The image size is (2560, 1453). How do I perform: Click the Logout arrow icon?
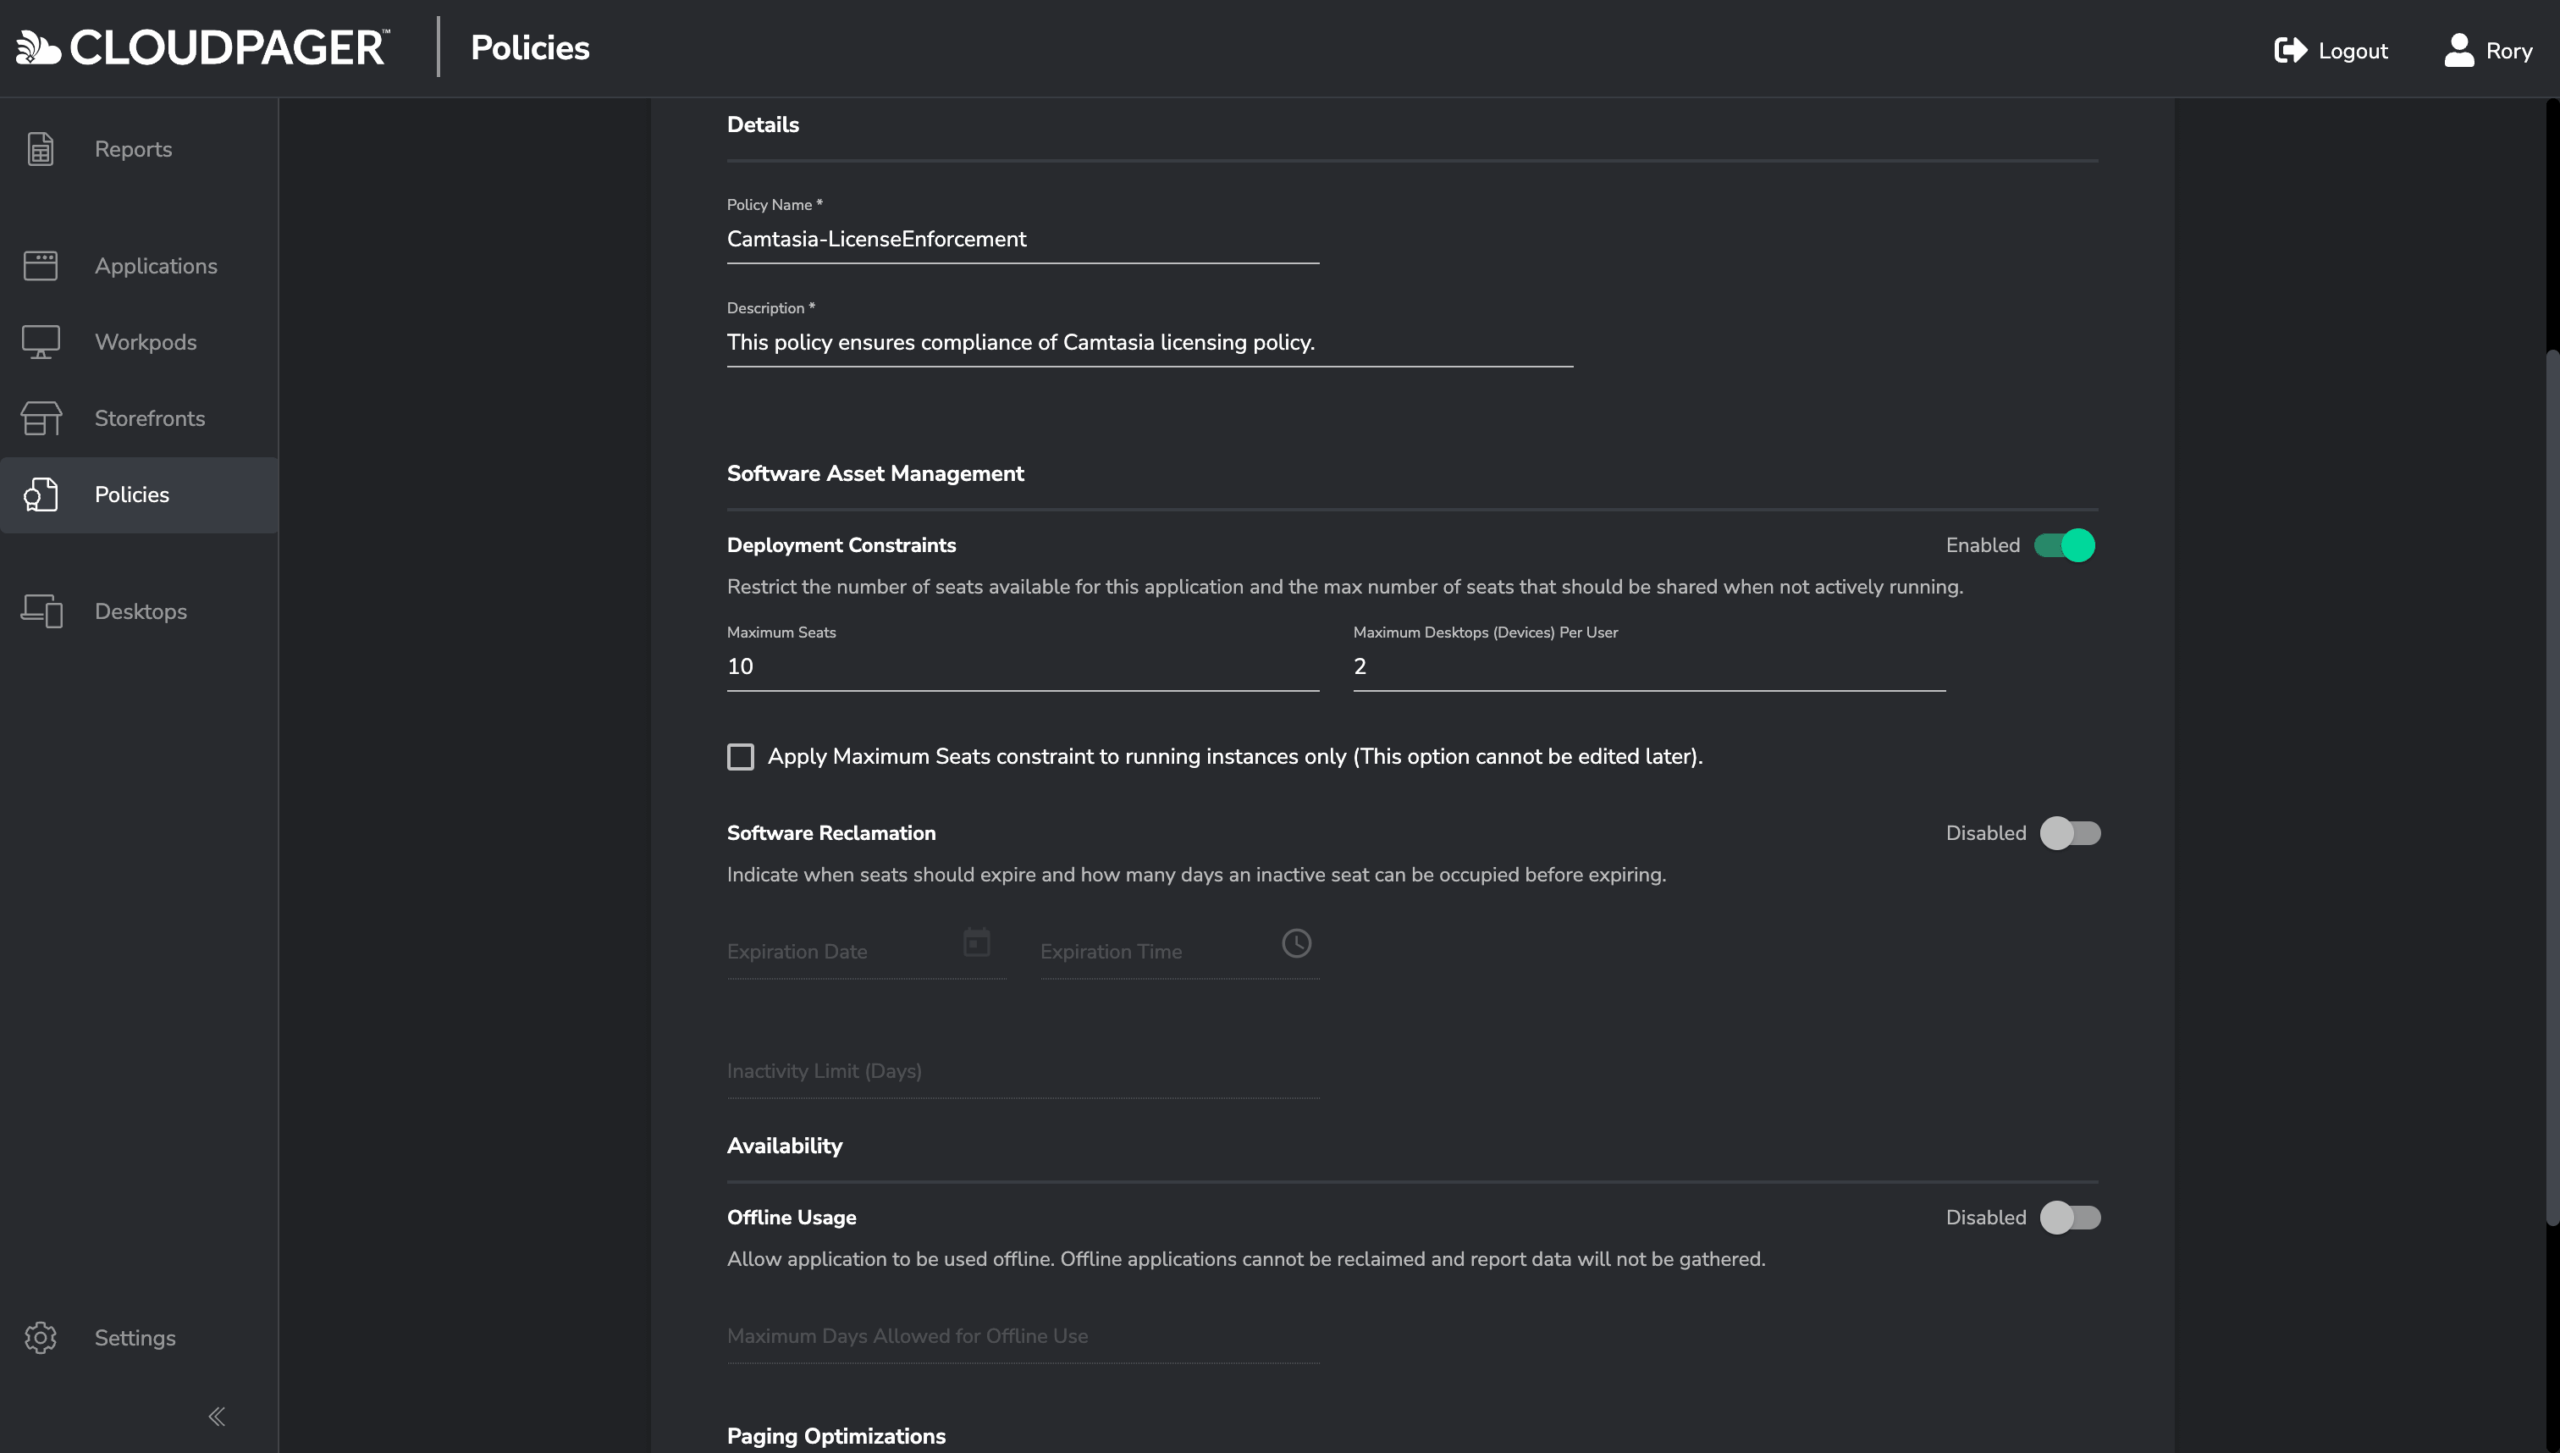tap(2290, 50)
